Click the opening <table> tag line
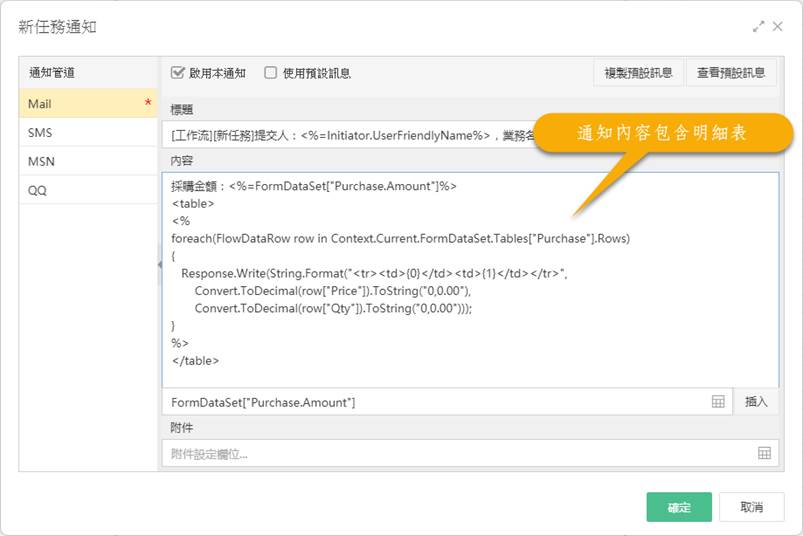 point(193,203)
